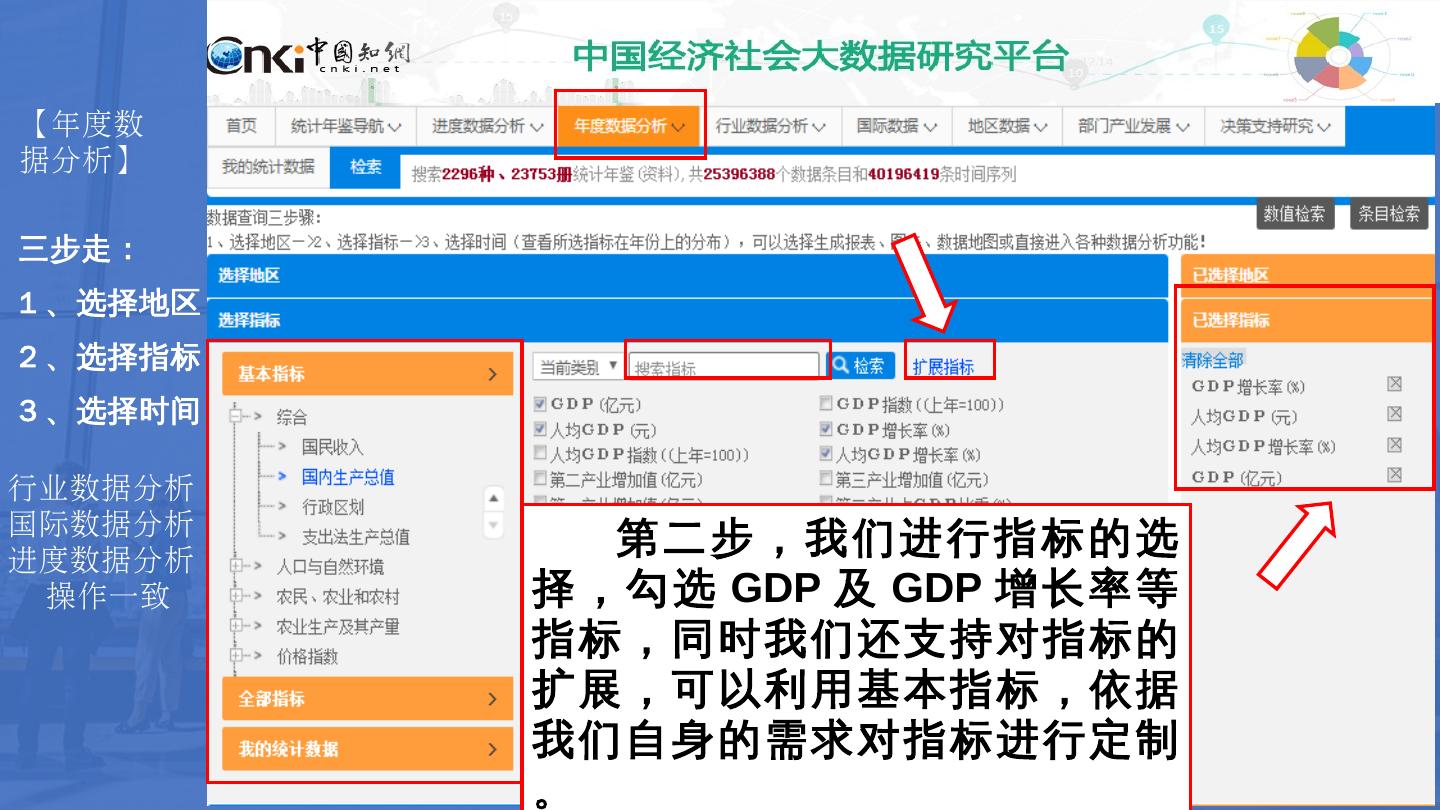The image size is (1440, 810).
Task: Click the 条目检索 button
Action: click(x=1389, y=214)
